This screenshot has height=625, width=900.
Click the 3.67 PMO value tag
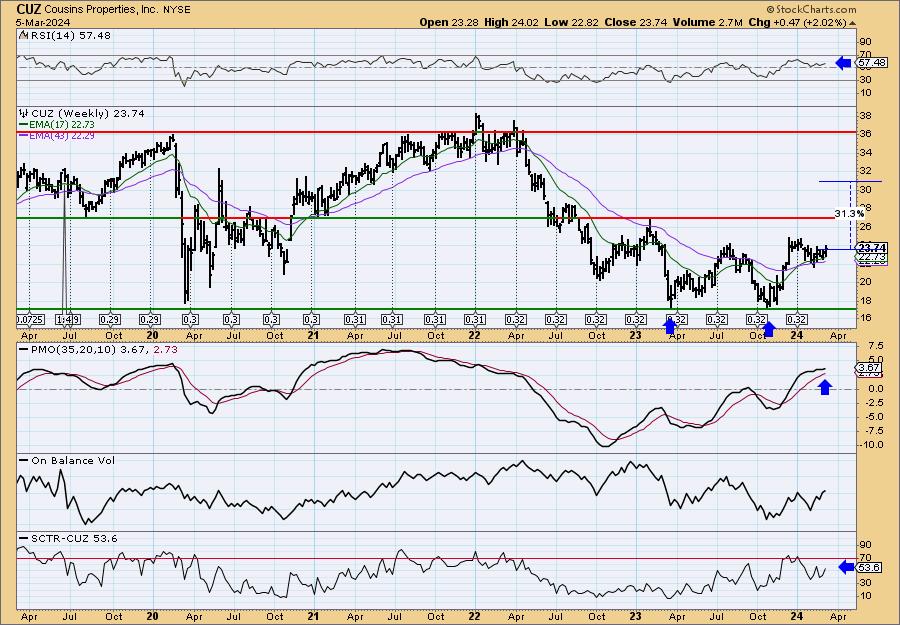[x=870, y=367]
